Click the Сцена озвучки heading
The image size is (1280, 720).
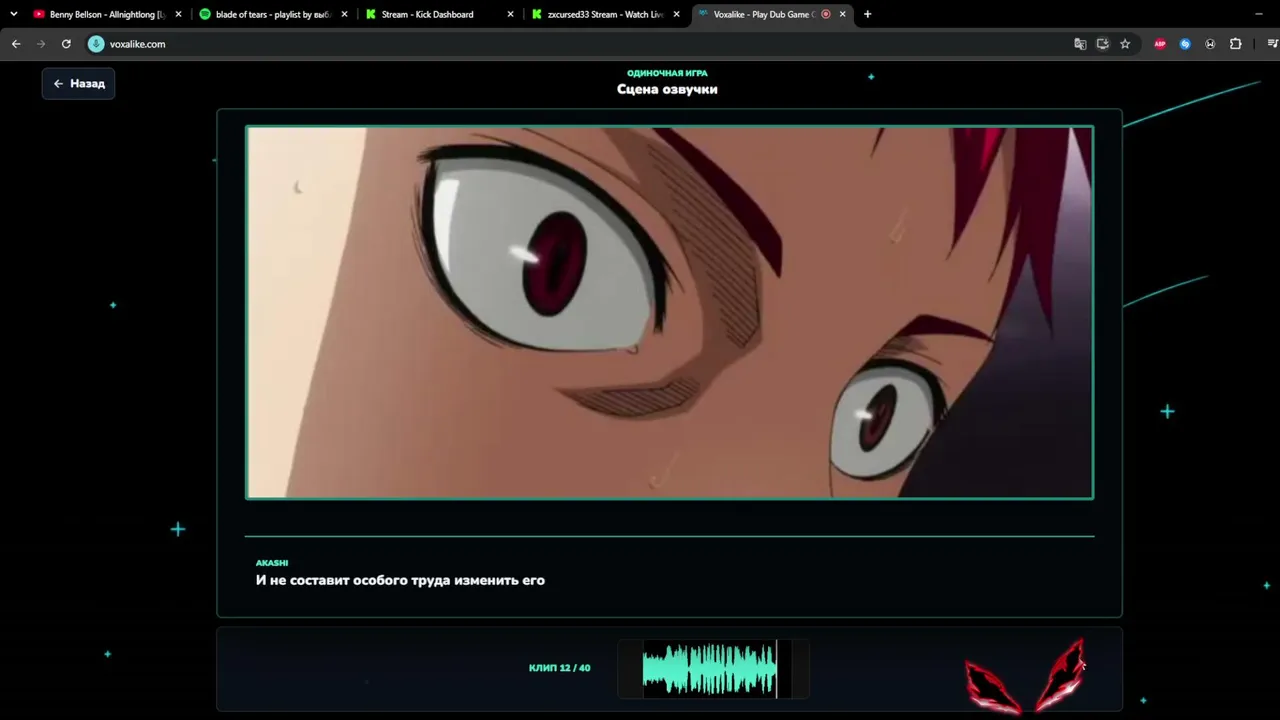(x=667, y=89)
